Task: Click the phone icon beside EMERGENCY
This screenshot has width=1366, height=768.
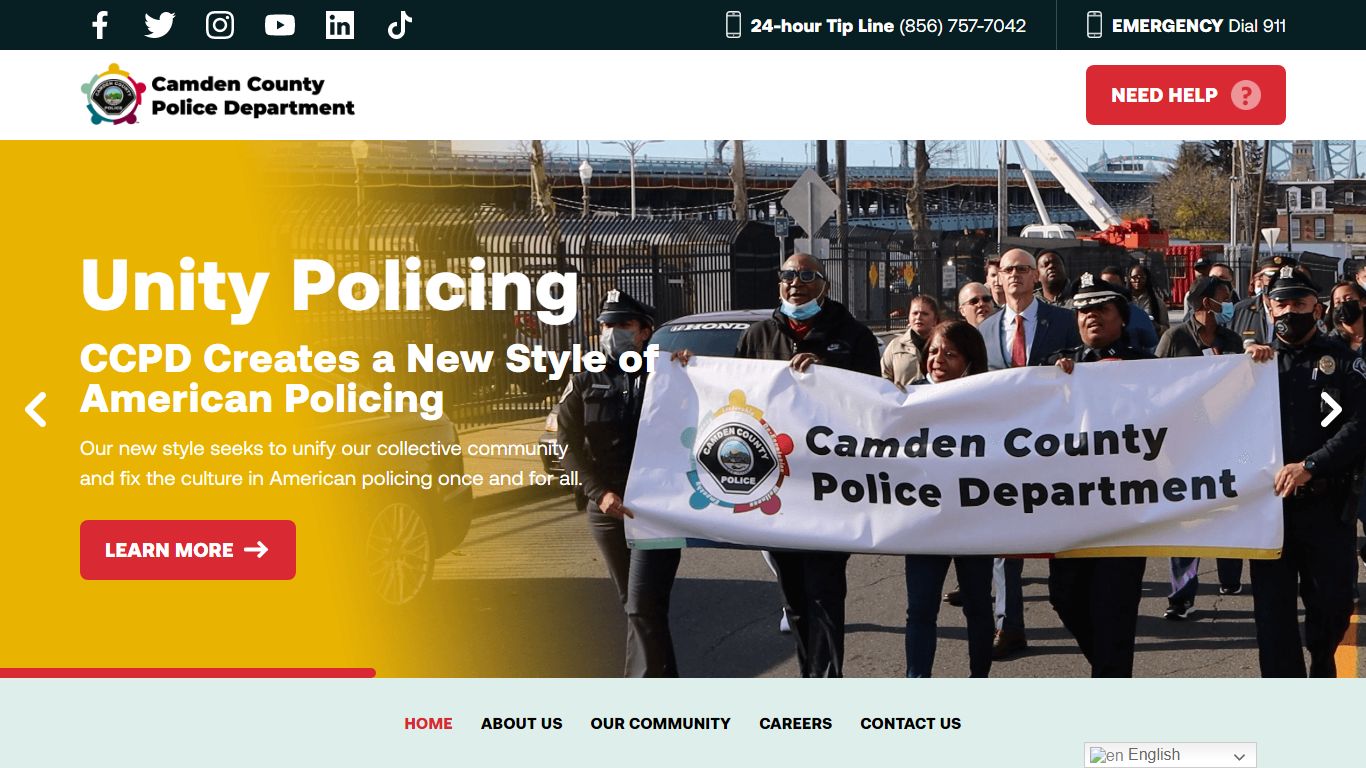Action: click(x=1094, y=25)
